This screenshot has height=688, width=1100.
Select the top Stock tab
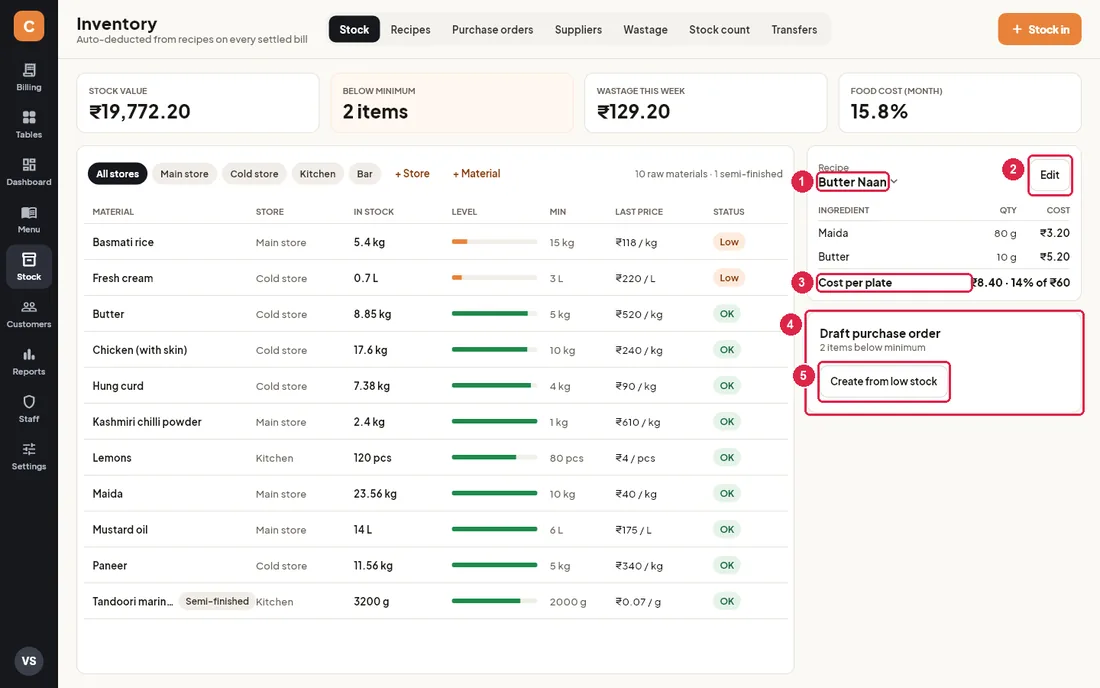click(x=354, y=29)
